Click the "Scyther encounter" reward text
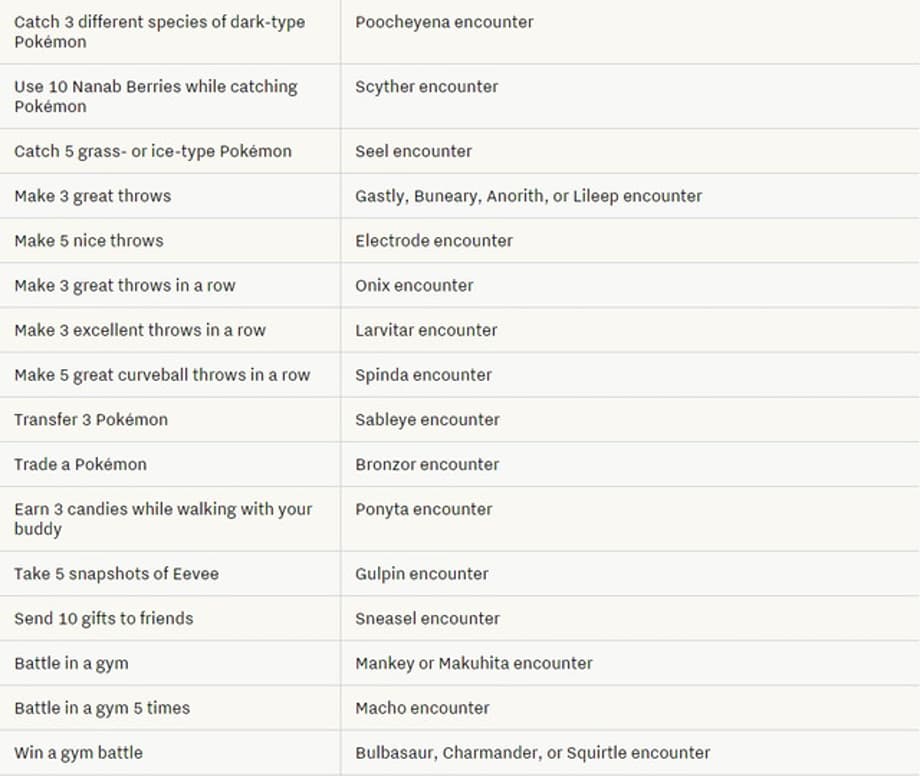The width and height of the screenshot is (920, 776). click(426, 87)
